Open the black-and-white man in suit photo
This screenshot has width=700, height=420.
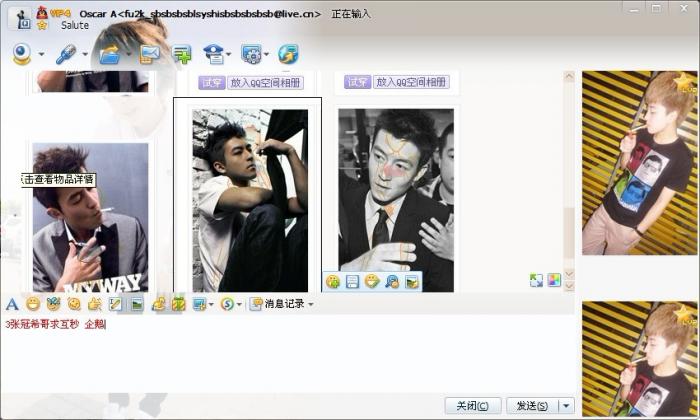(396, 200)
